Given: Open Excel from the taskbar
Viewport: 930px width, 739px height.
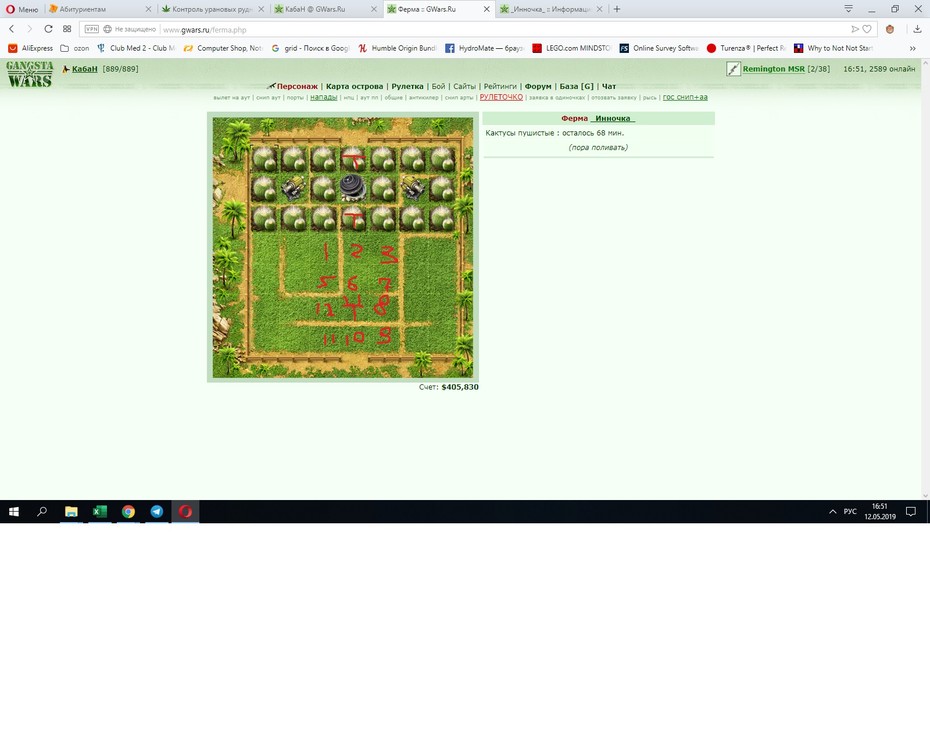Looking at the screenshot, I should (x=100, y=511).
